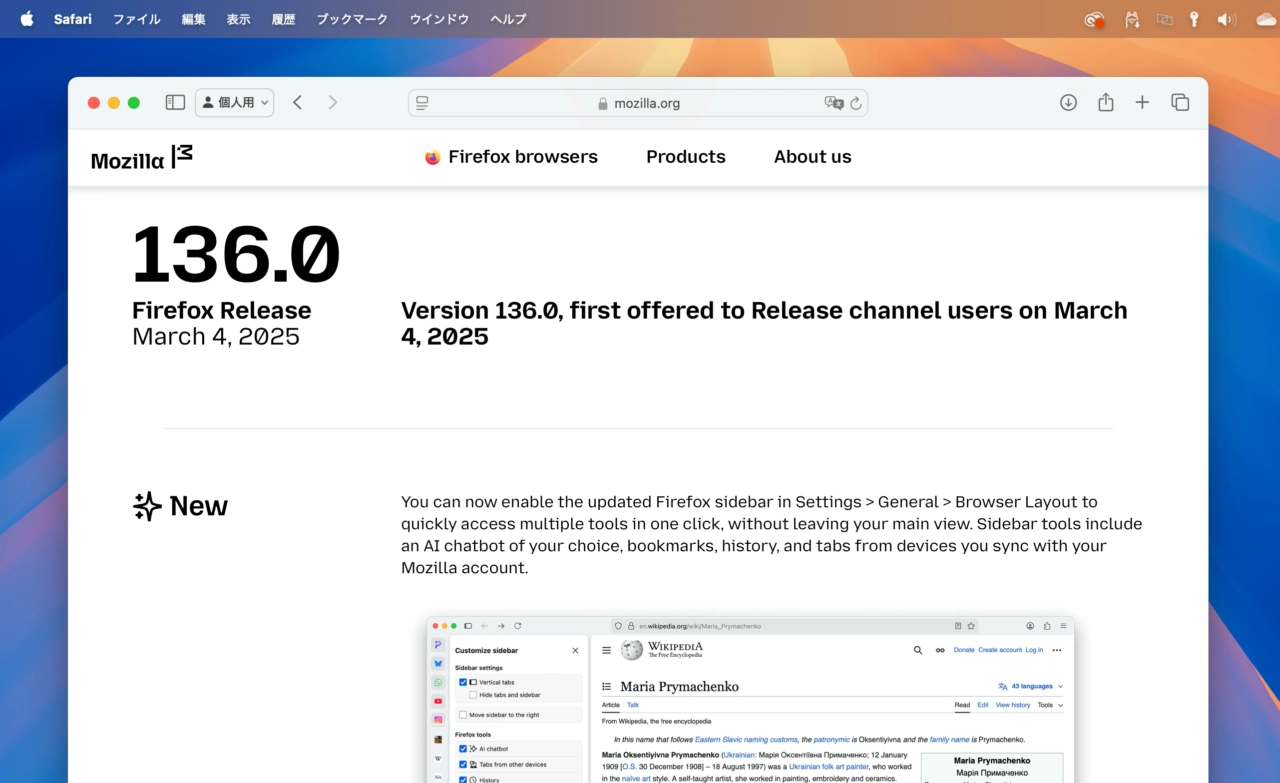Click the Mozilla logo
The image size is (1280, 783).
[x=141, y=158]
